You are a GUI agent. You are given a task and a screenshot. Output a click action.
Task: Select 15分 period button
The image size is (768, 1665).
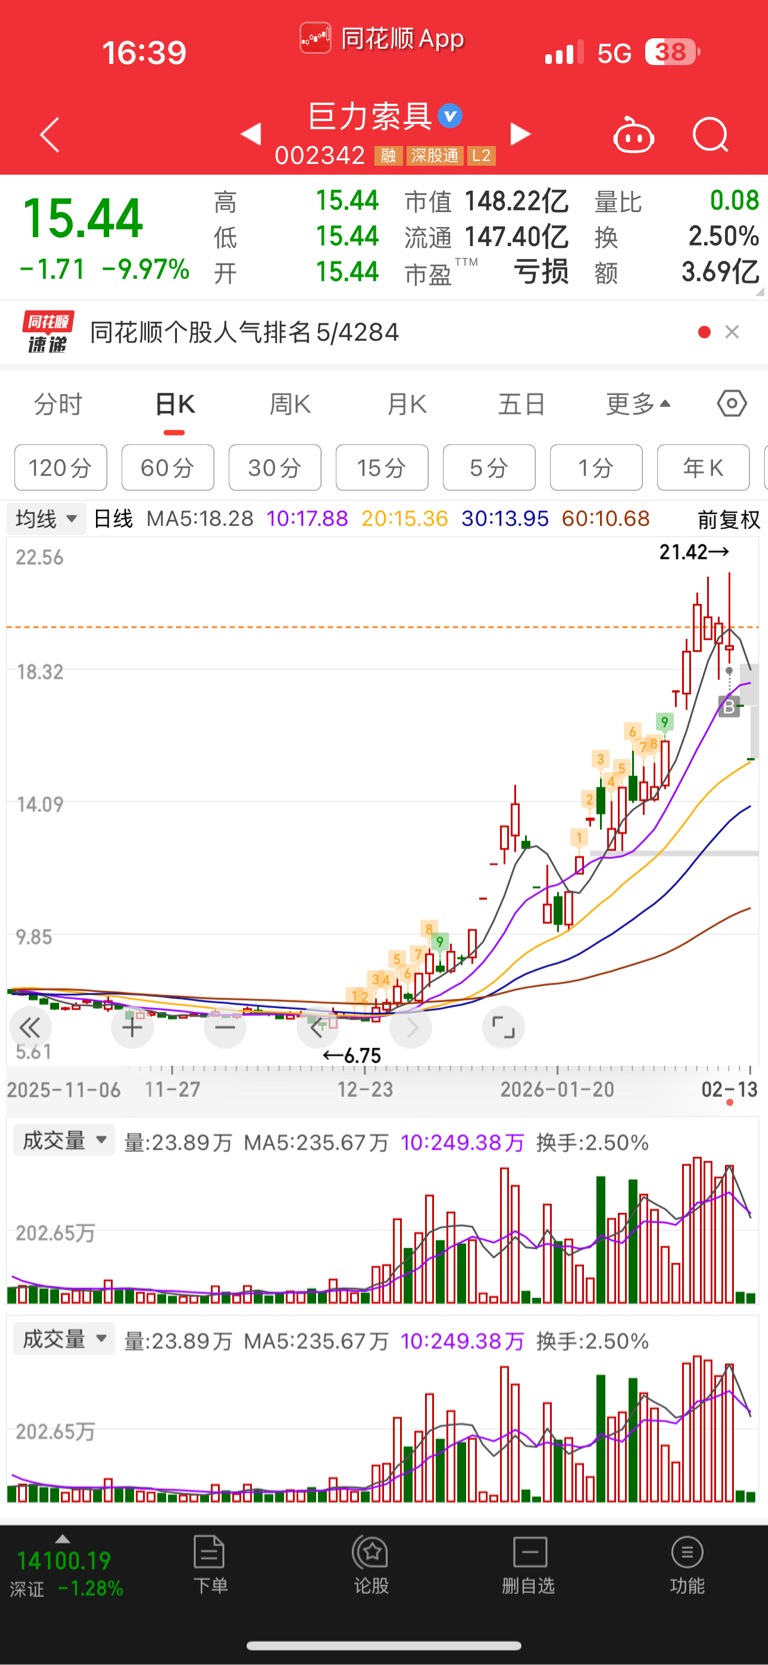[382, 467]
